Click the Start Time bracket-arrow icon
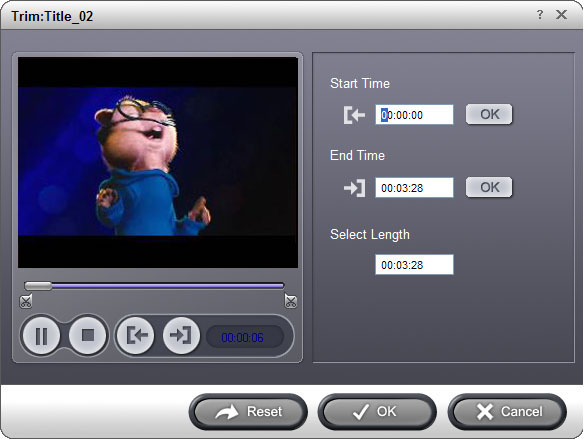This screenshot has height=439, width=584. pyautogui.click(x=354, y=115)
